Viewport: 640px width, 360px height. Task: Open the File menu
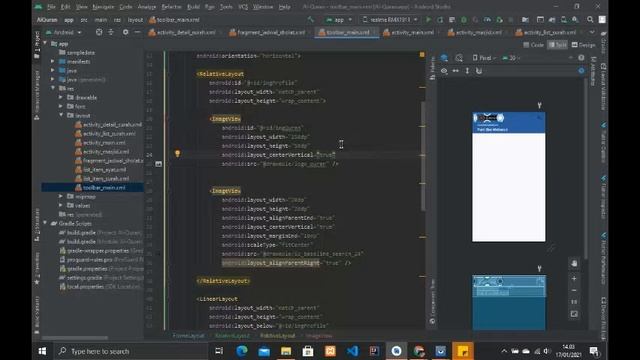[x=51, y=7]
